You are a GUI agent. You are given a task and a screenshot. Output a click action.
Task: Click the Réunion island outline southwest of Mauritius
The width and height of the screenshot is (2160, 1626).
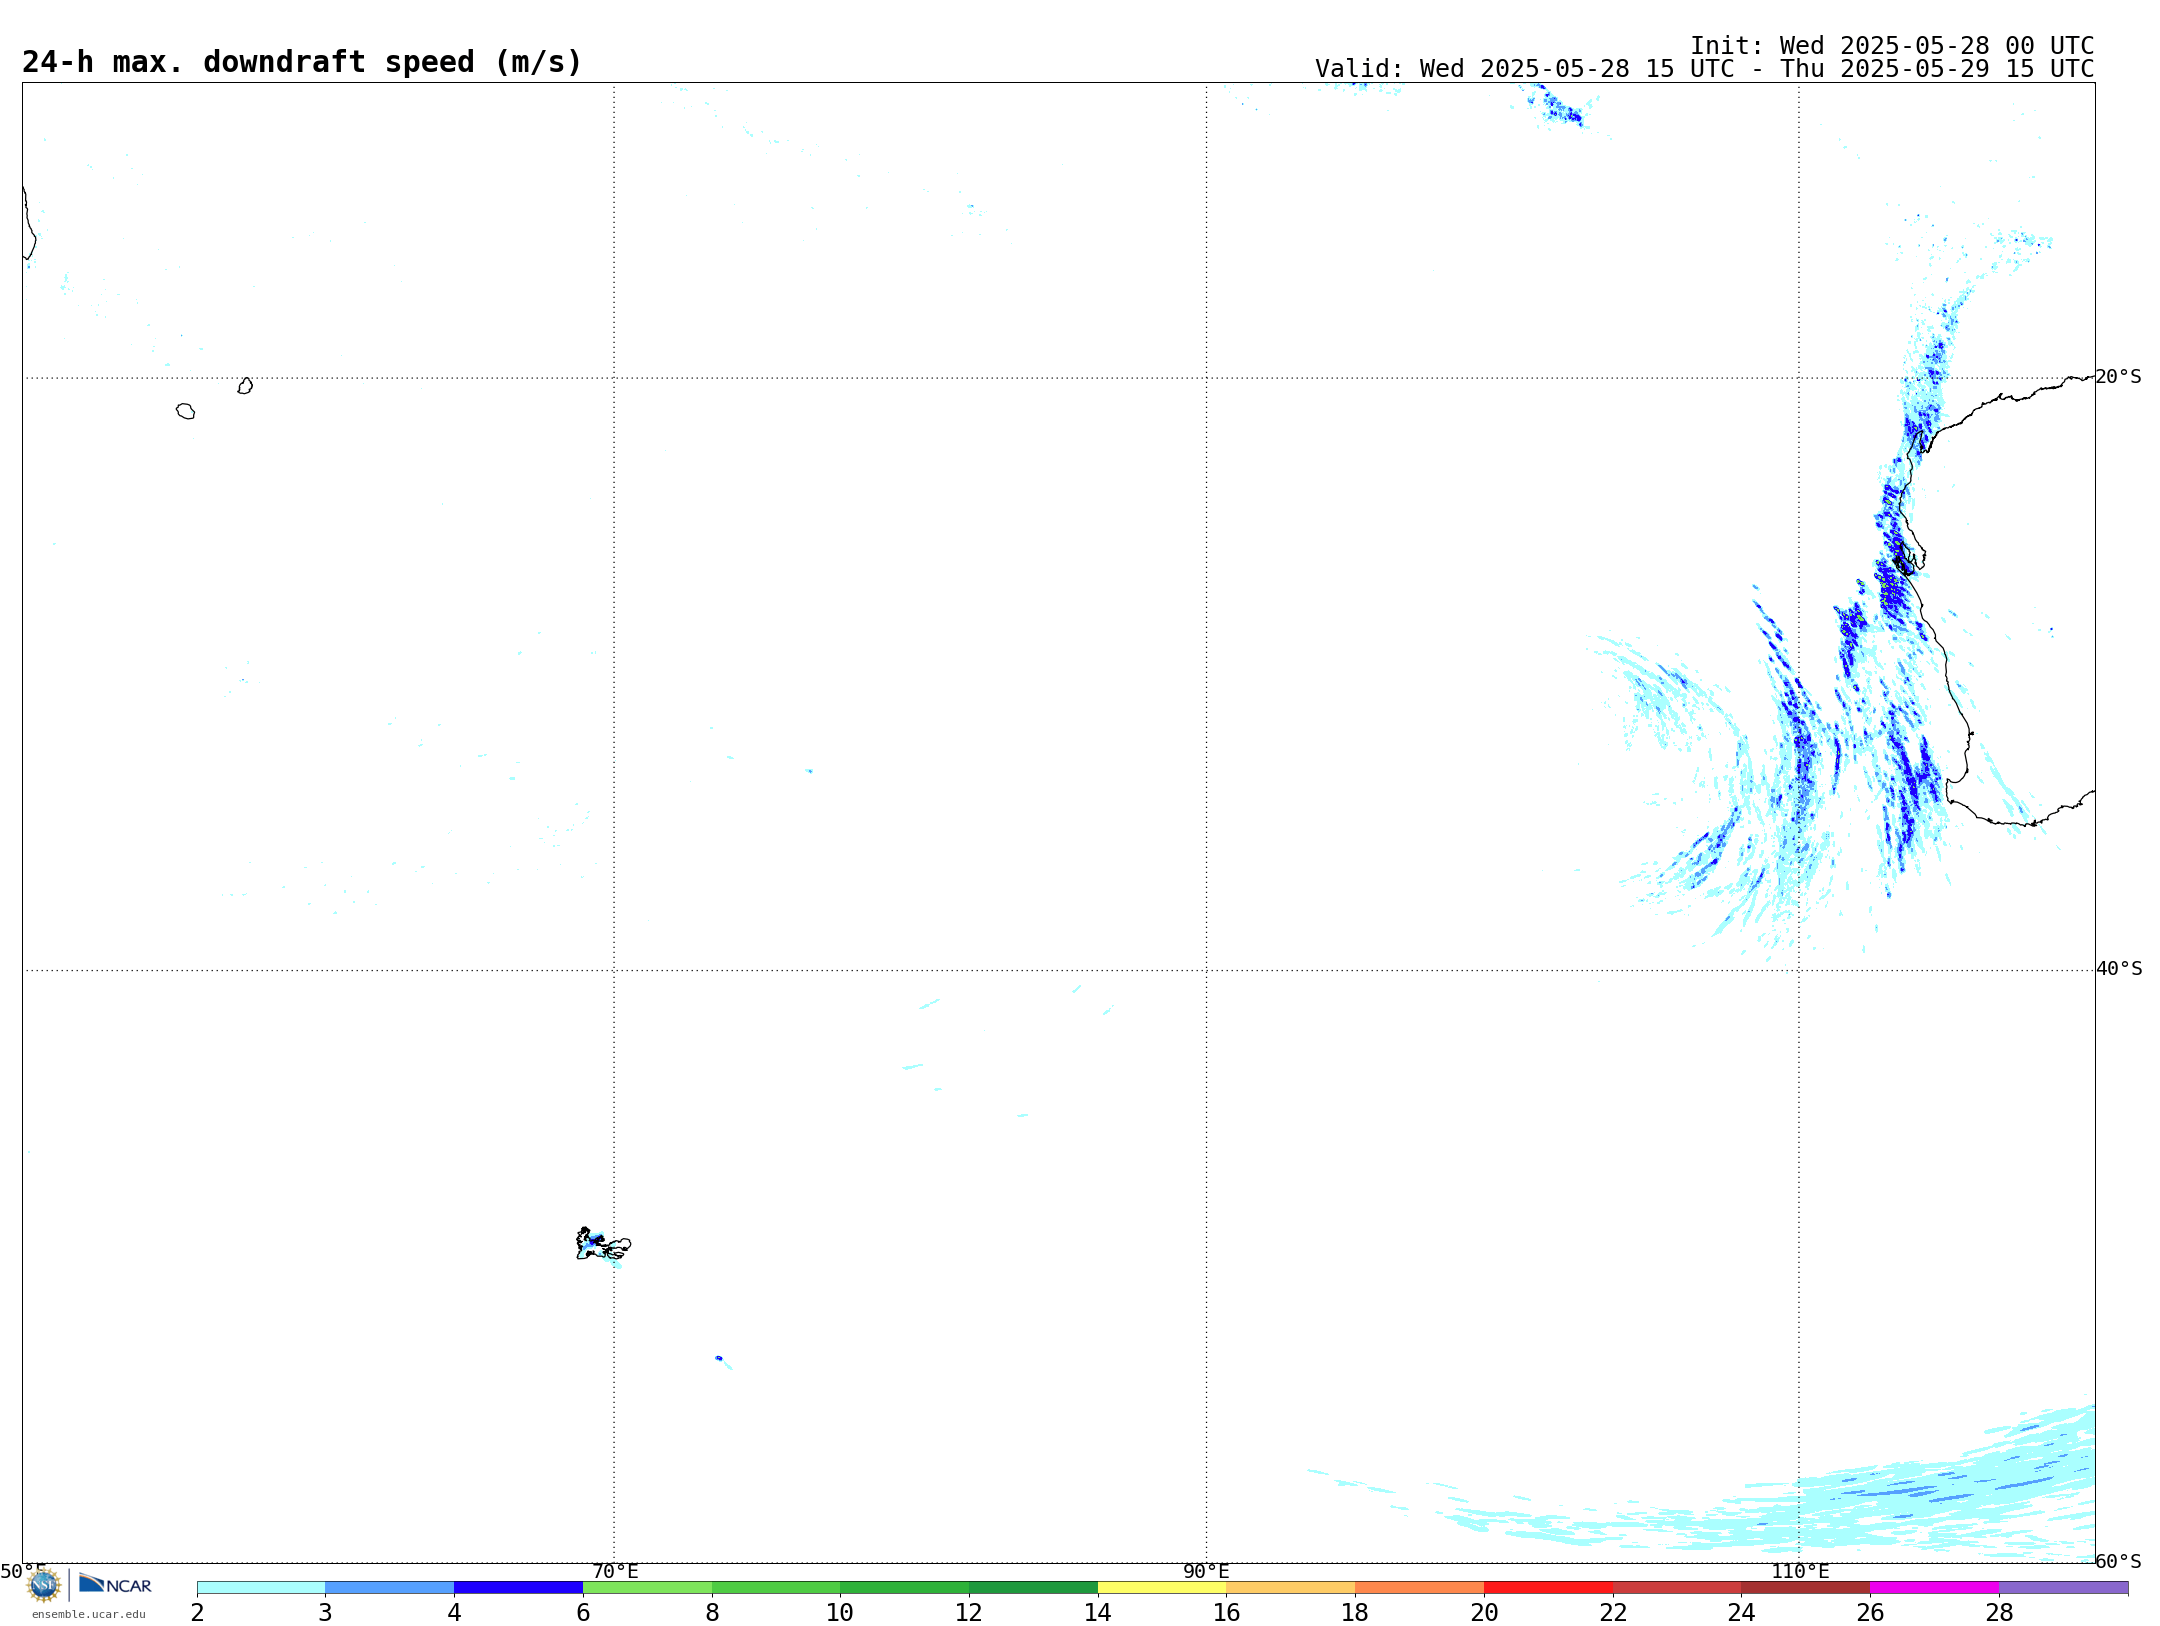point(185,411)
